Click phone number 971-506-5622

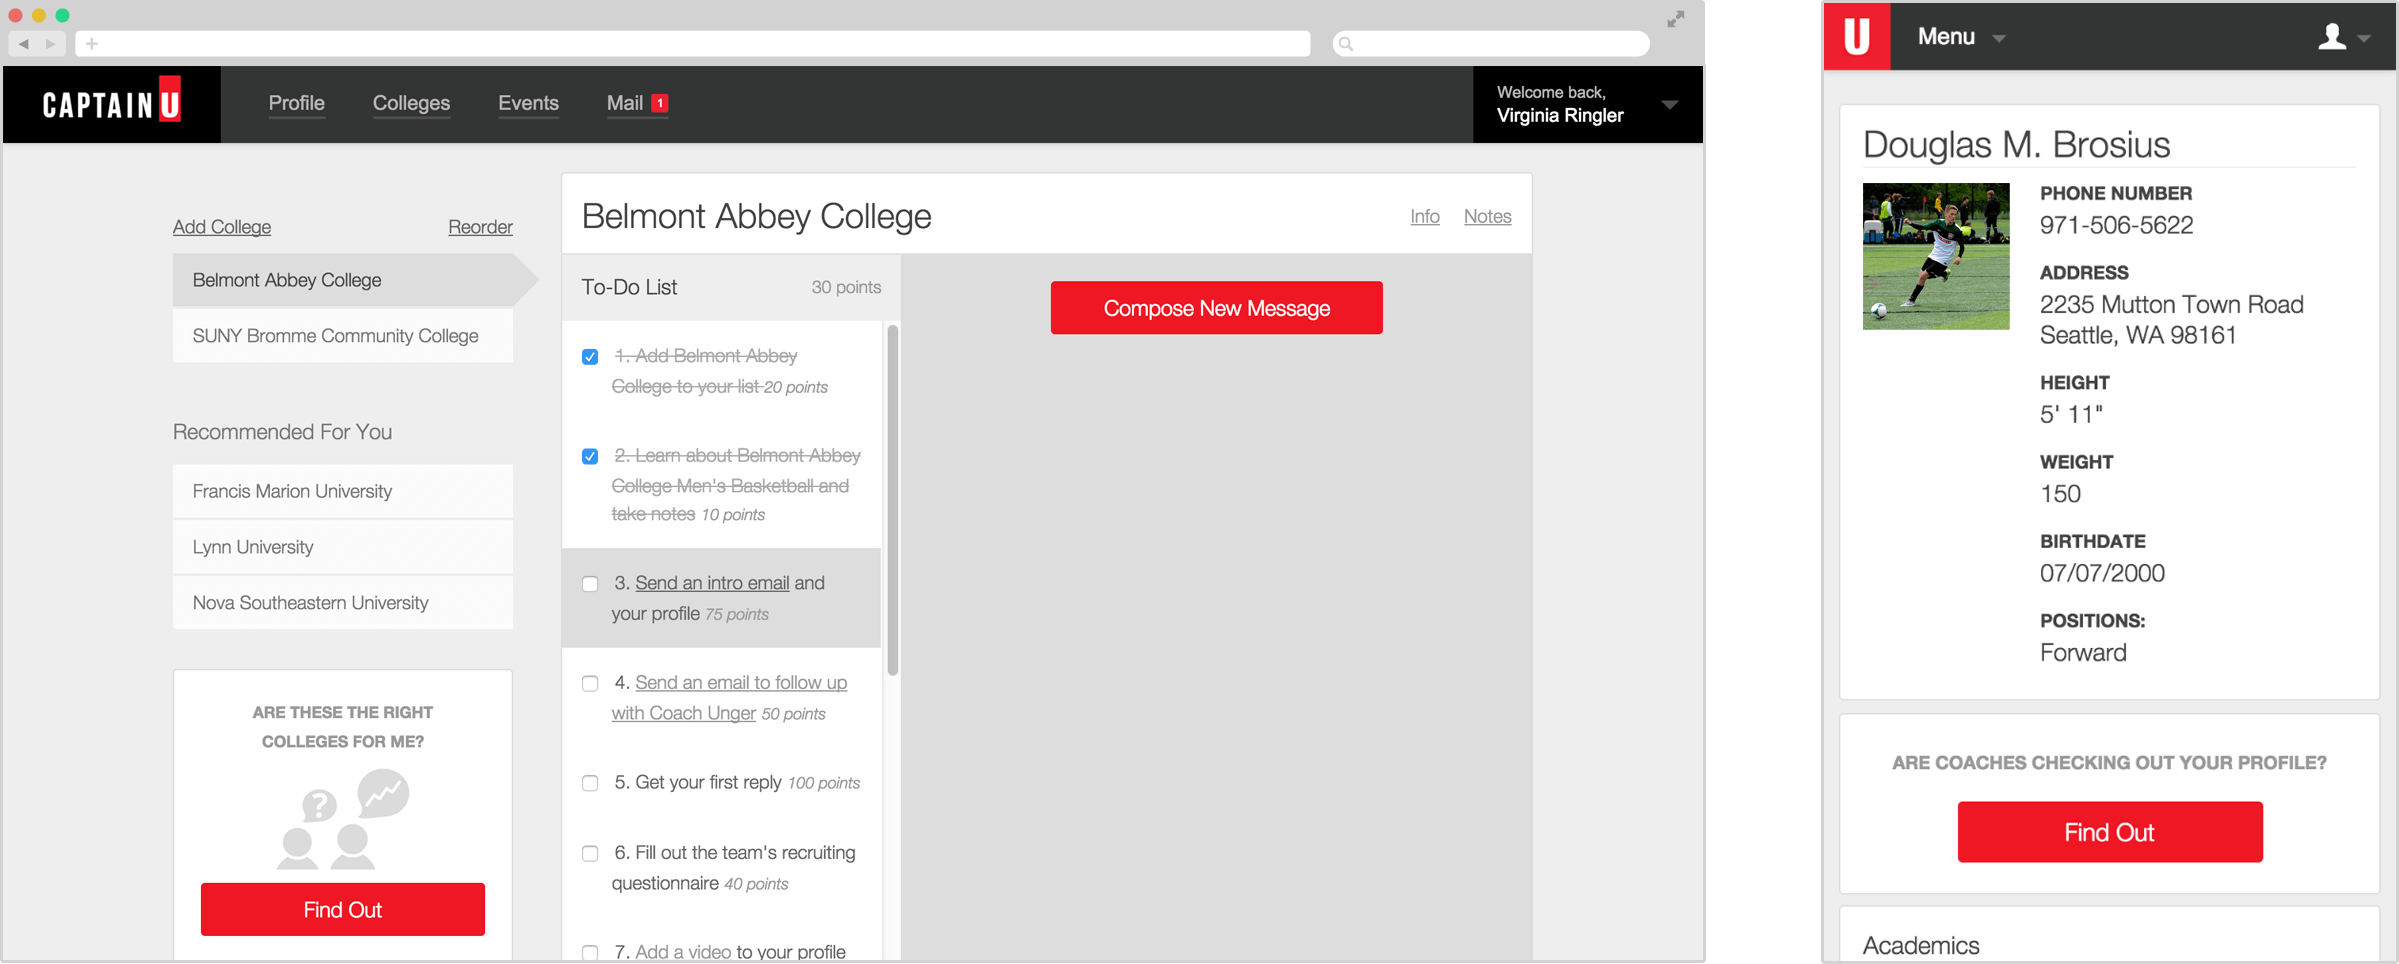tap(2117, 225)
